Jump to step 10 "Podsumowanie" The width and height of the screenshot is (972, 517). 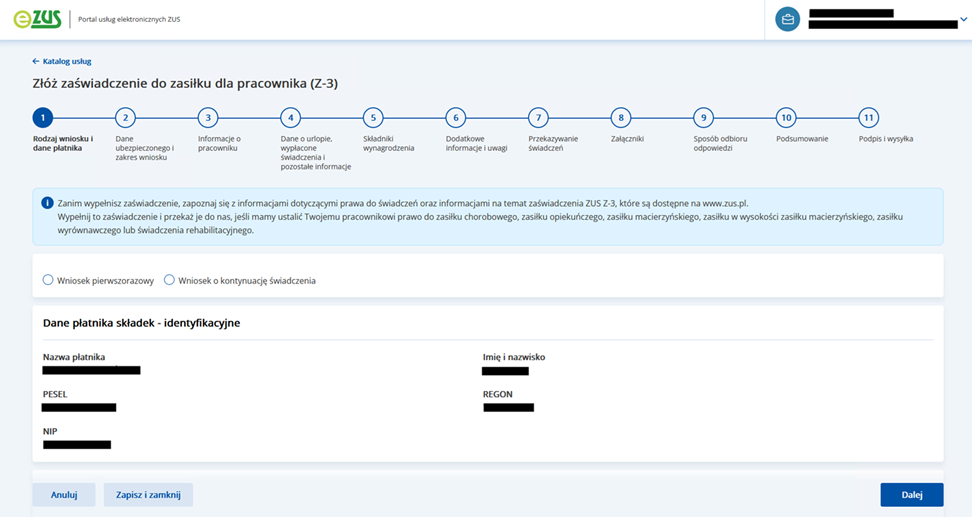click(x=786, y=118)
